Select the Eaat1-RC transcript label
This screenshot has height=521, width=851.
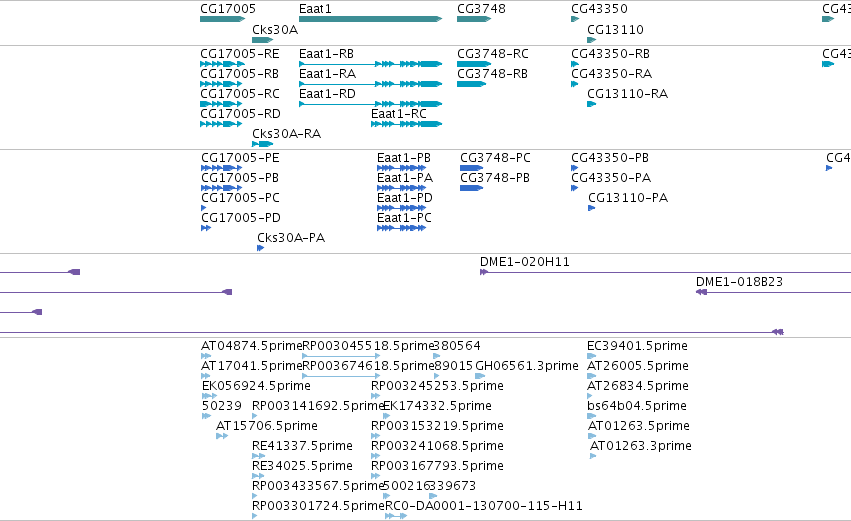pos(399,114)
